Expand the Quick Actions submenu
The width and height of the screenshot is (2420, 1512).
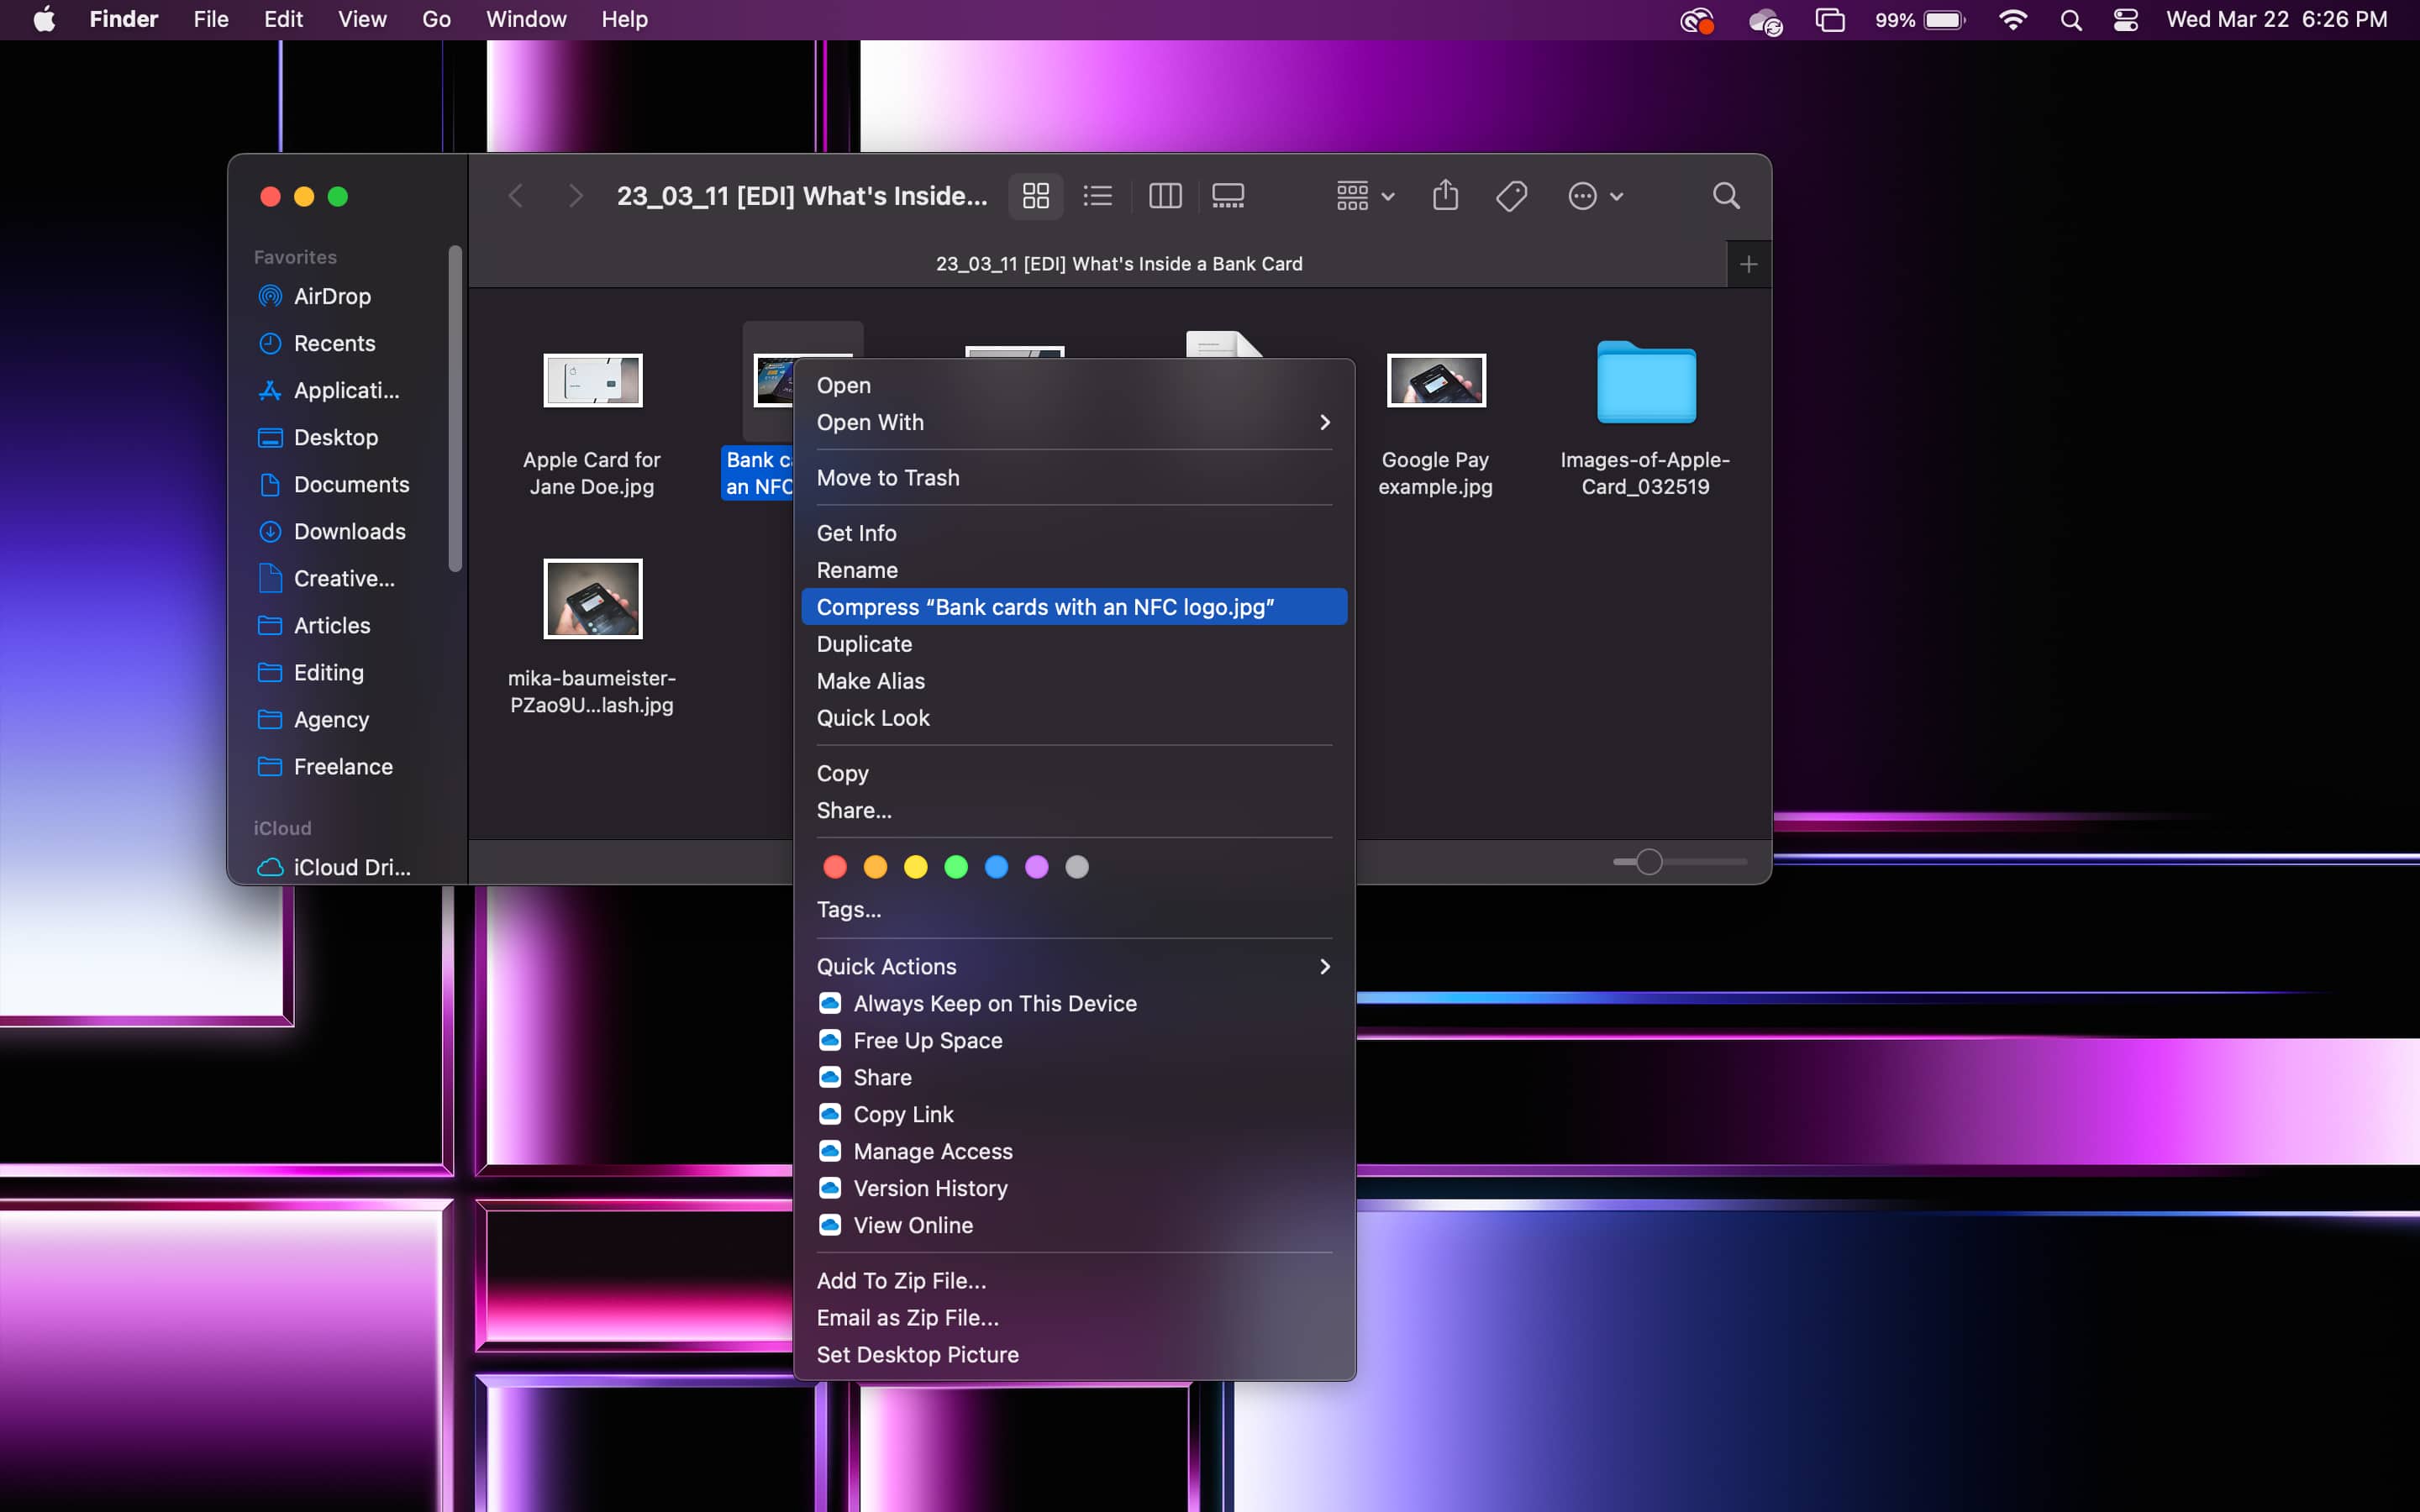click(1073, 966)
